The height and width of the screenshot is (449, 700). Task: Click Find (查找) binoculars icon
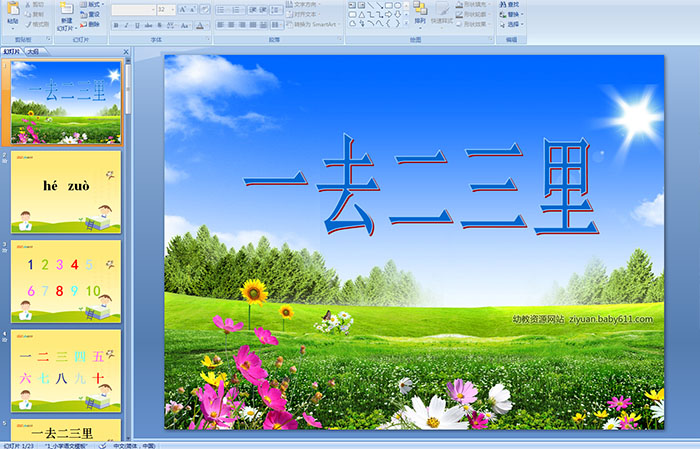(x=503, y=4)
